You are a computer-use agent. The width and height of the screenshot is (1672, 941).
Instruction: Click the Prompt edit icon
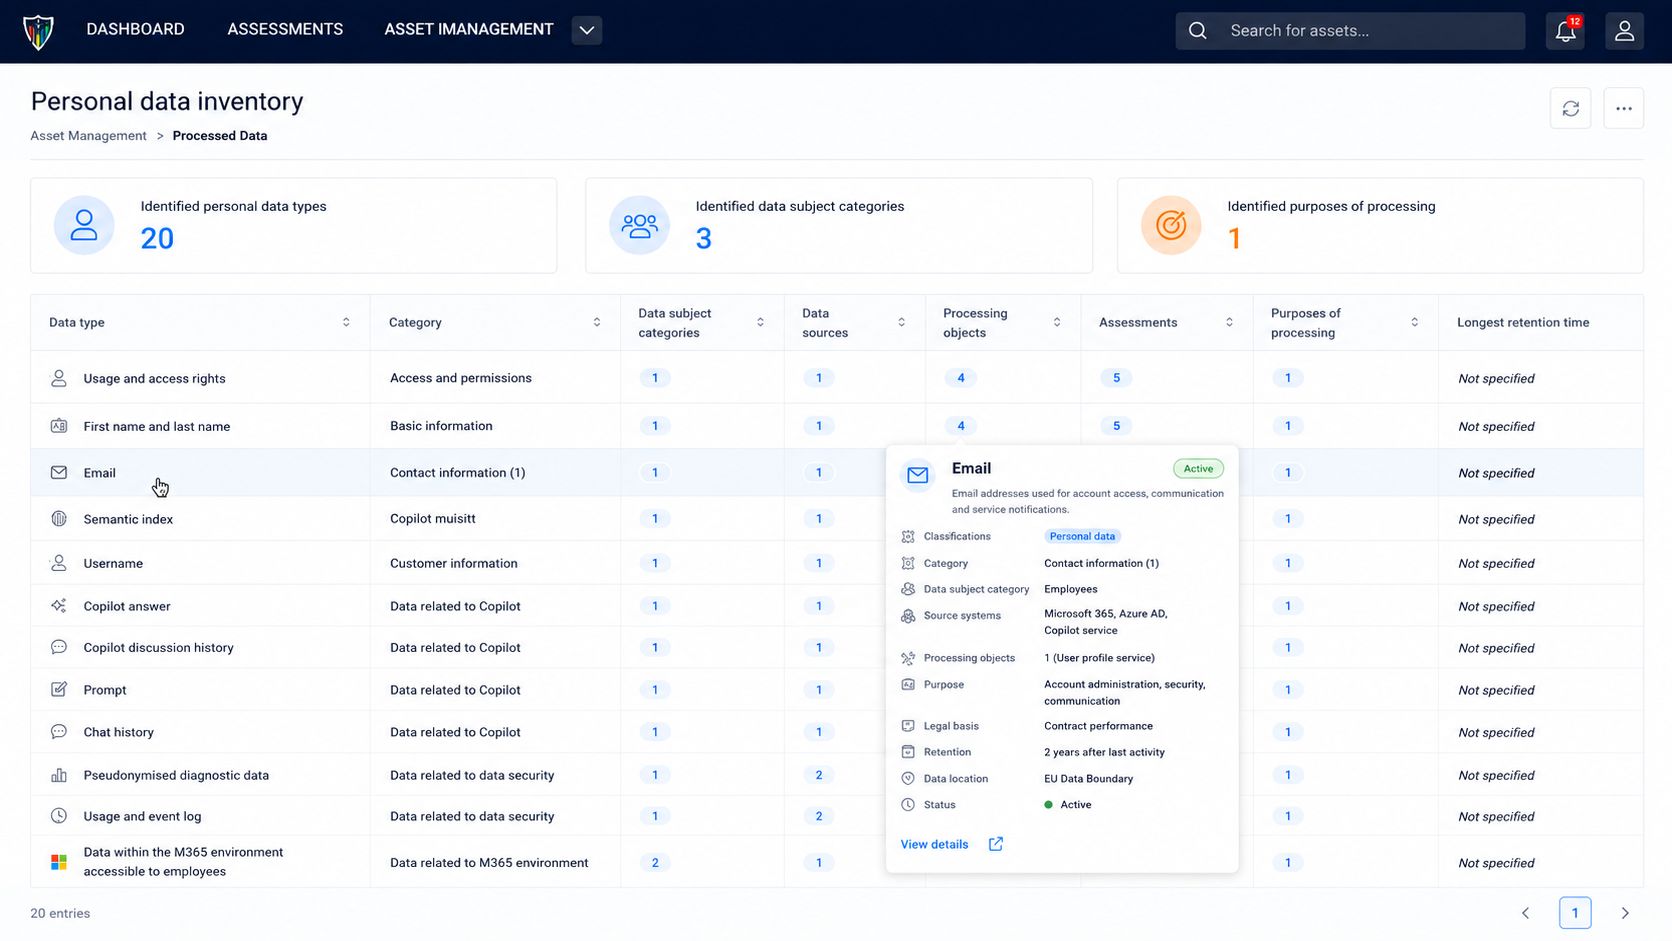(x=59, y=689)
